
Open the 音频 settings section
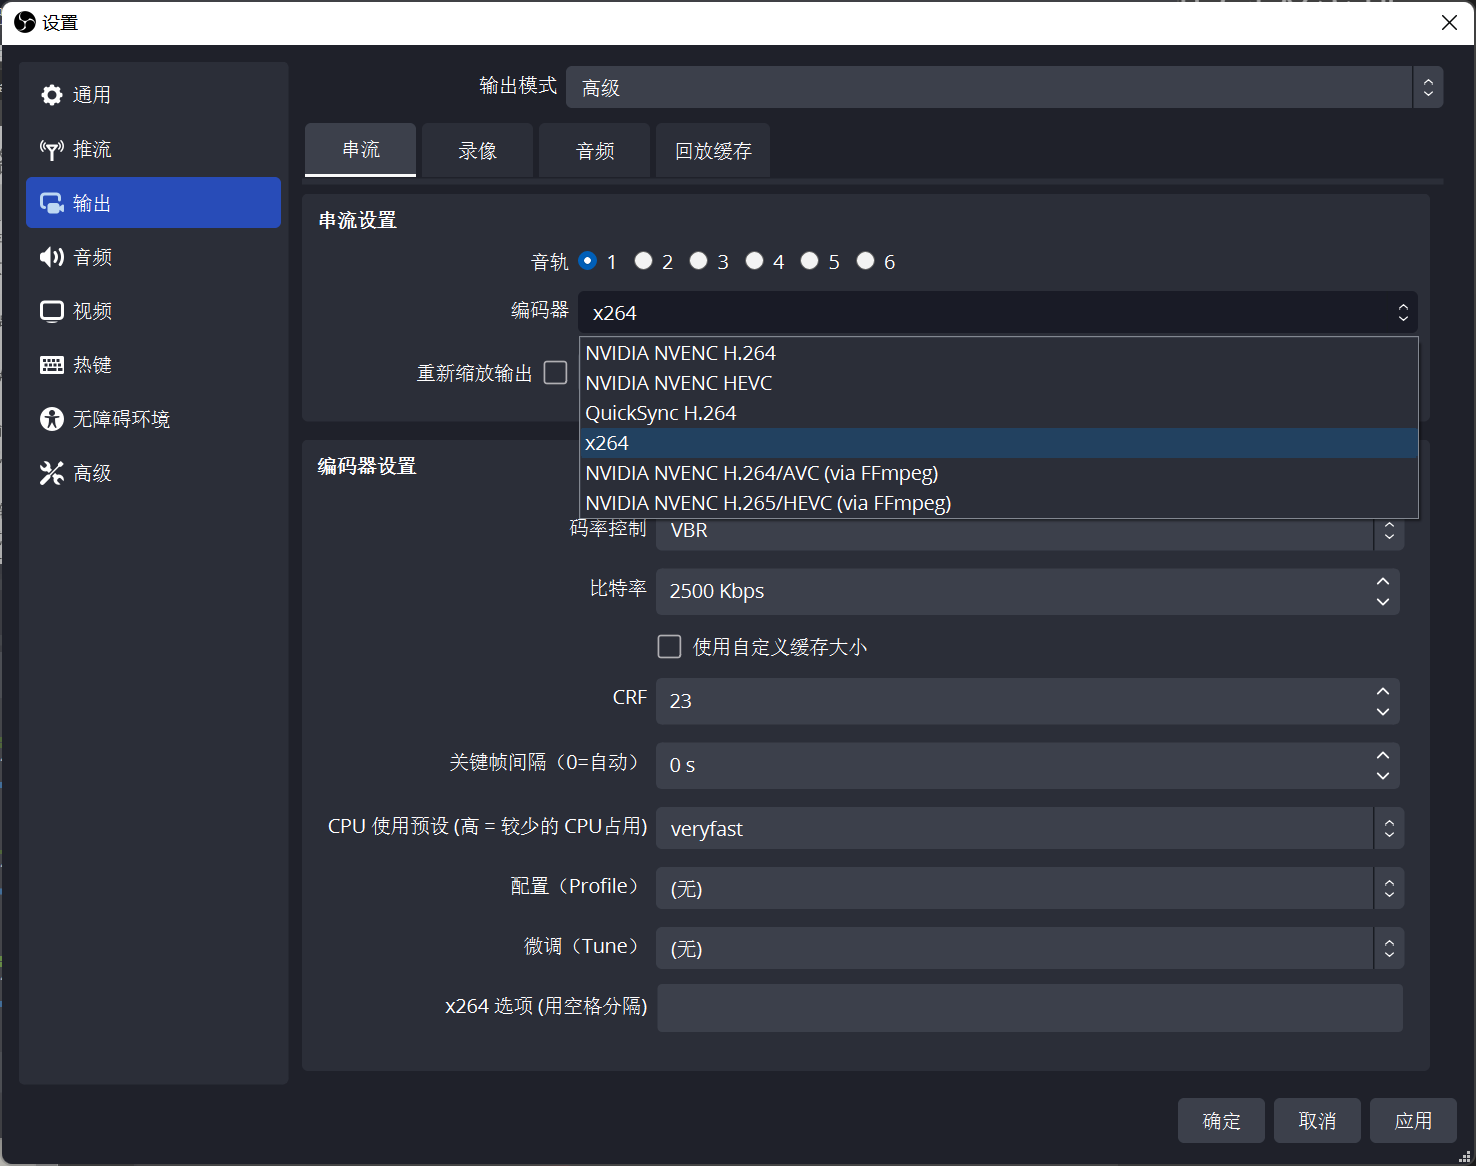[91, 256]
